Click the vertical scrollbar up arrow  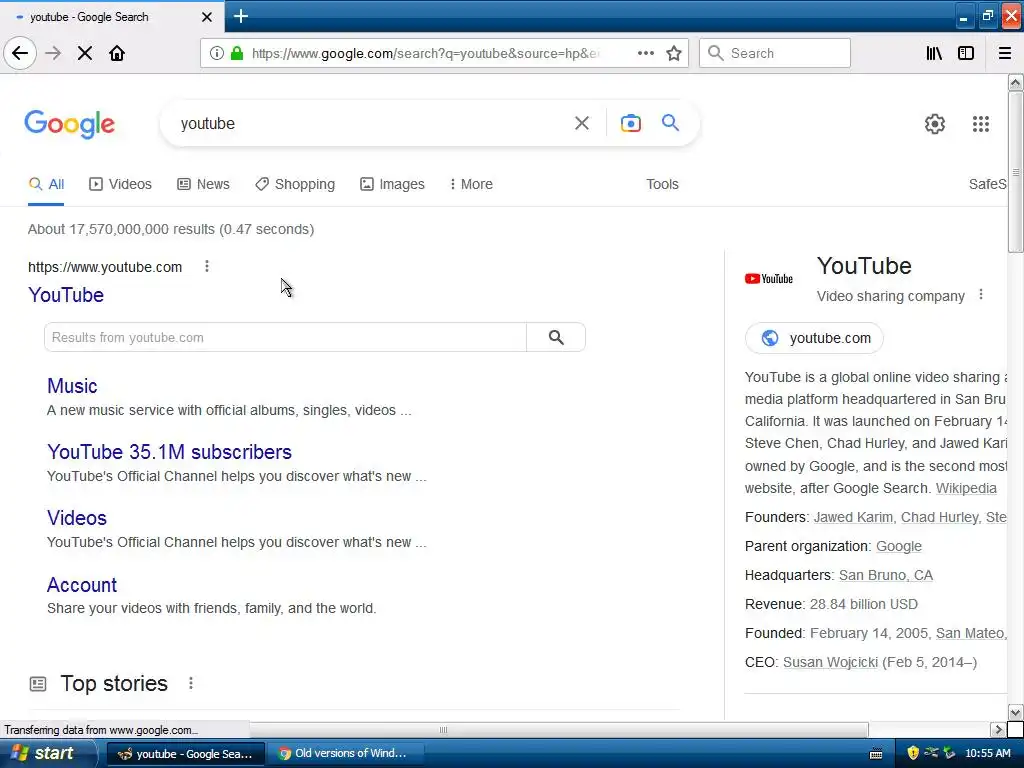pos(1015,82)
